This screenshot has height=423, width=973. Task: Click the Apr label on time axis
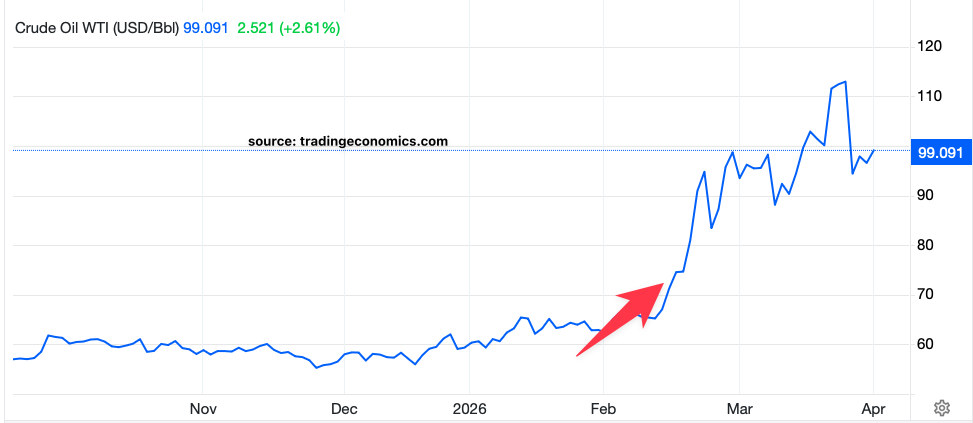click(873, 408)
